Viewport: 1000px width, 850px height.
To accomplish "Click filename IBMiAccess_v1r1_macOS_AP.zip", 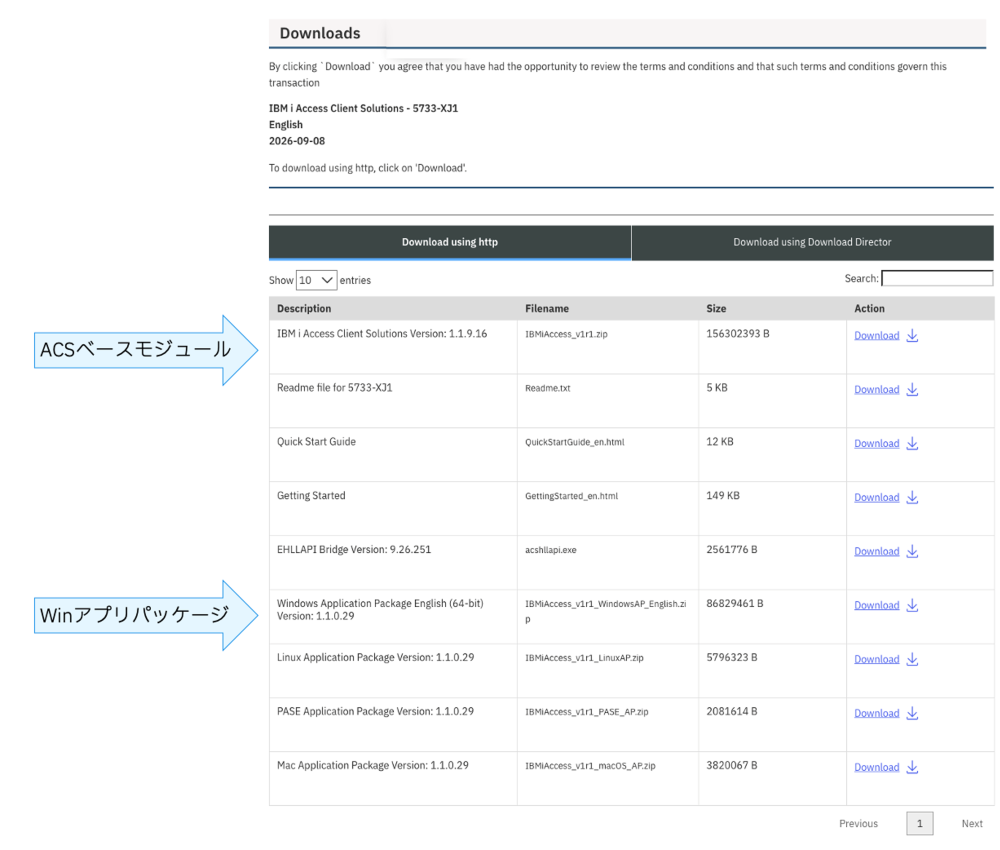I will (x=590, y=766).
